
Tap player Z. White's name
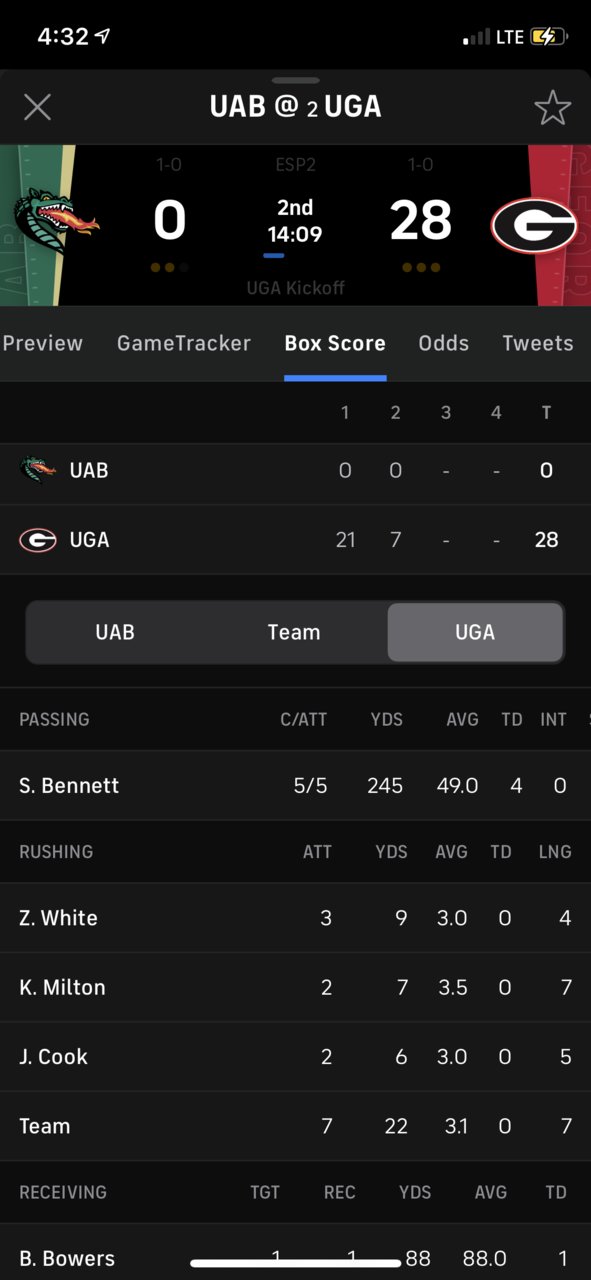coord(58,918)
